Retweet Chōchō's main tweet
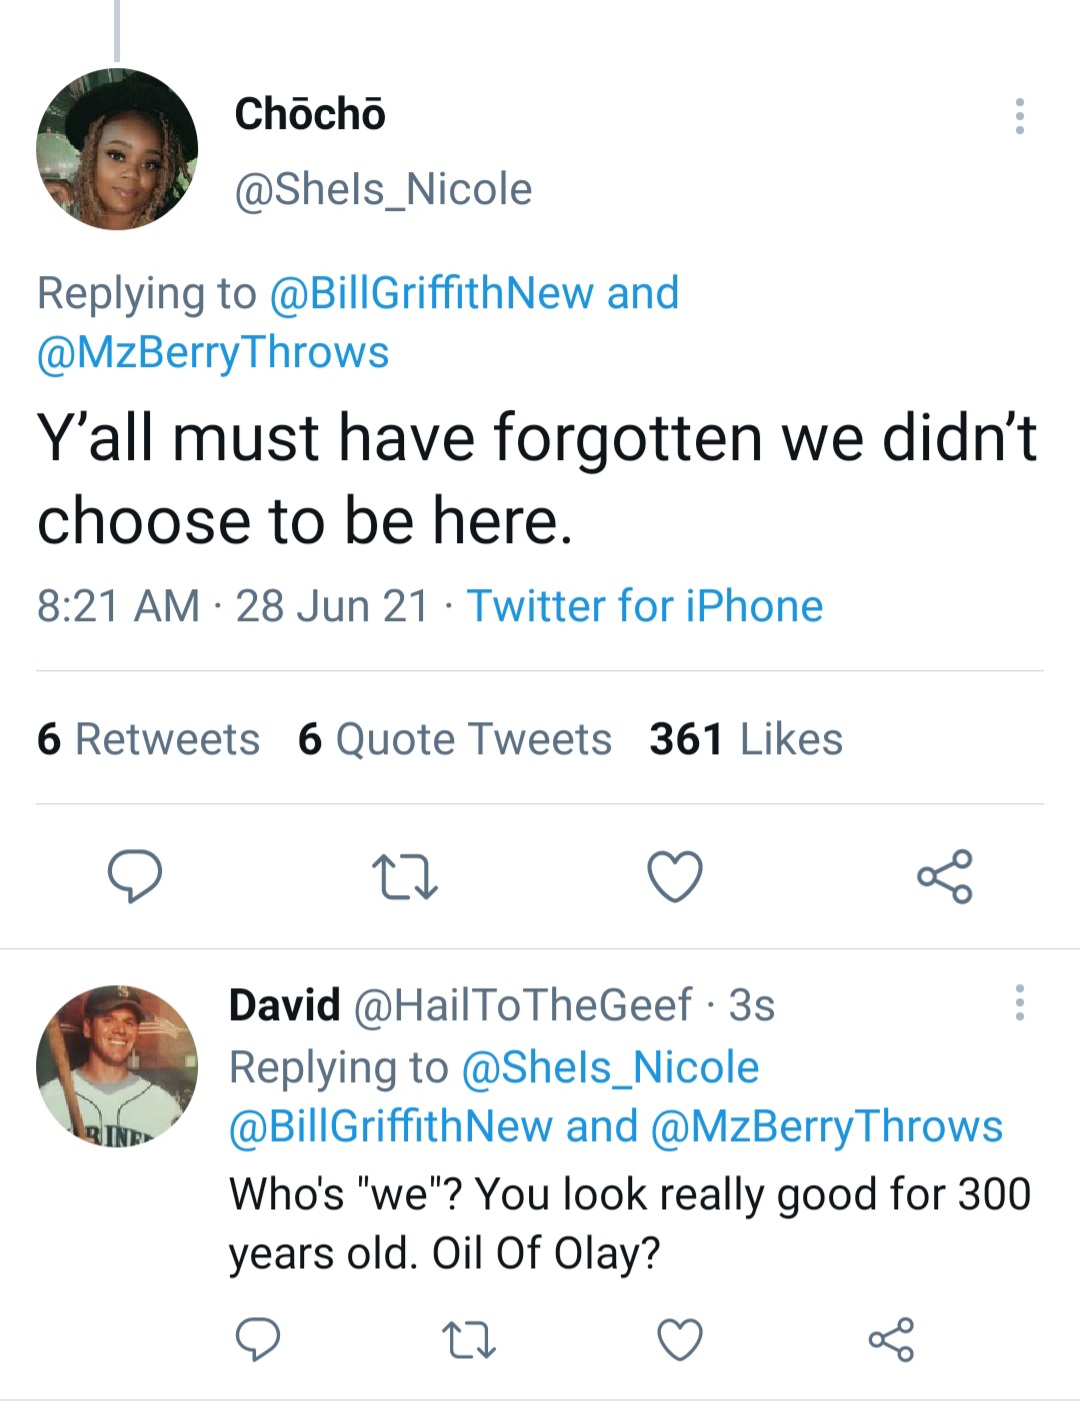 point(404,877)
